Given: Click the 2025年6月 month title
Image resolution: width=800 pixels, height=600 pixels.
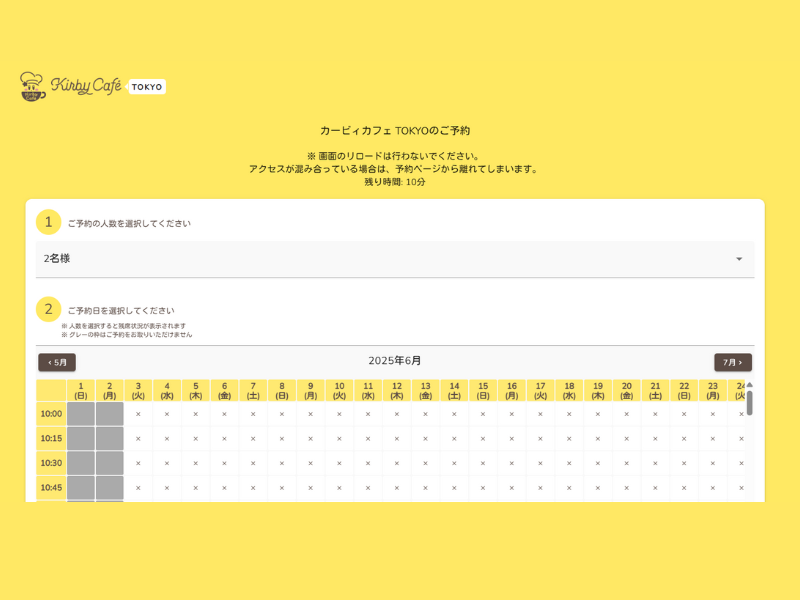Looking at the screenshot, I should 395,361.
